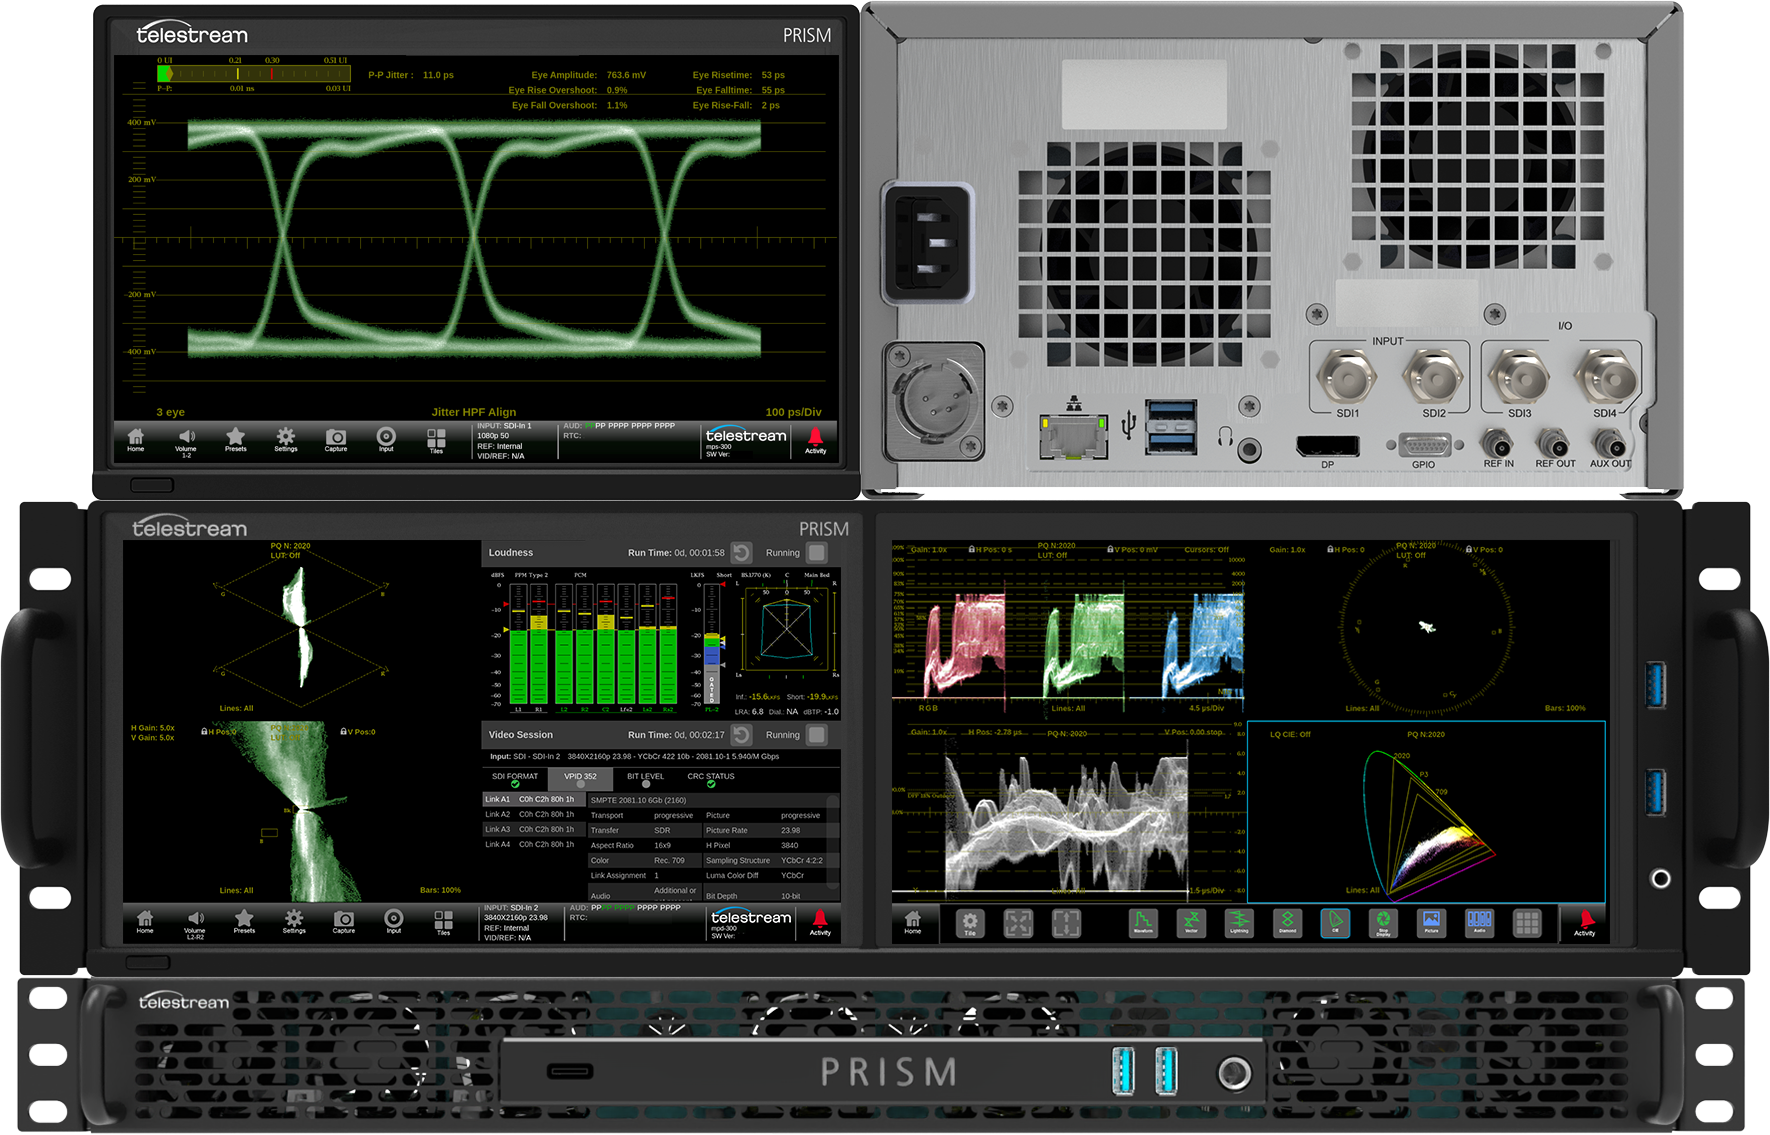Open the Stop Display app icon
1770x1135 pixels.
pyautogui.click(x=1383, y=923)
